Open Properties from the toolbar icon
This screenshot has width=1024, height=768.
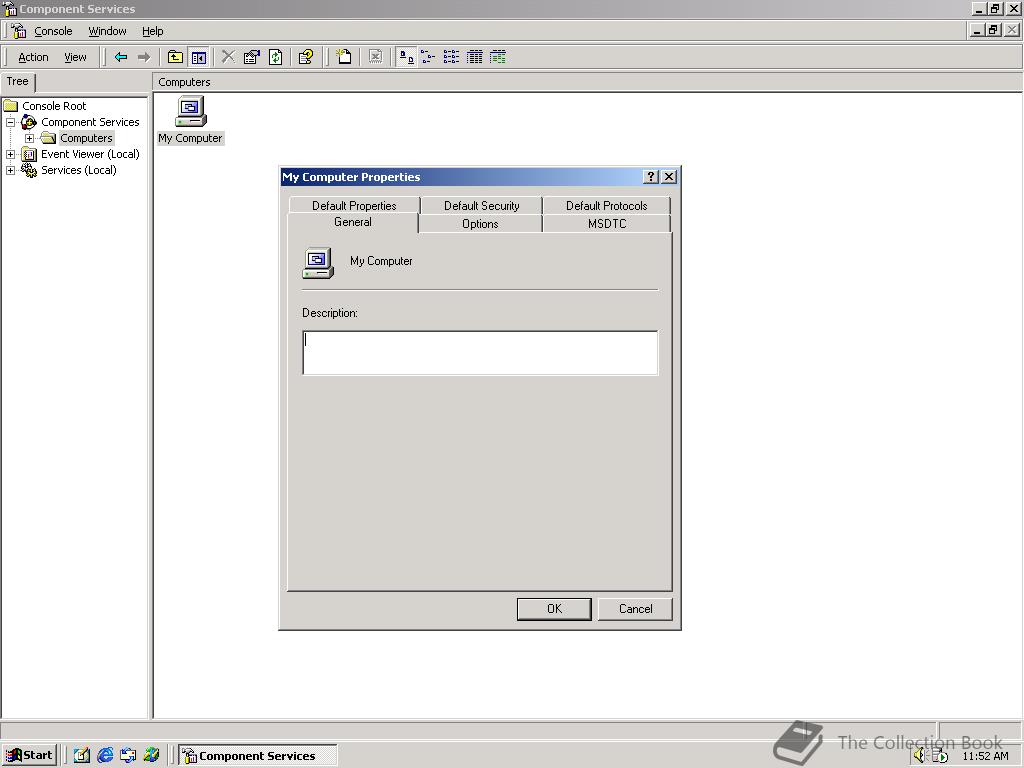tap(251, 57)
